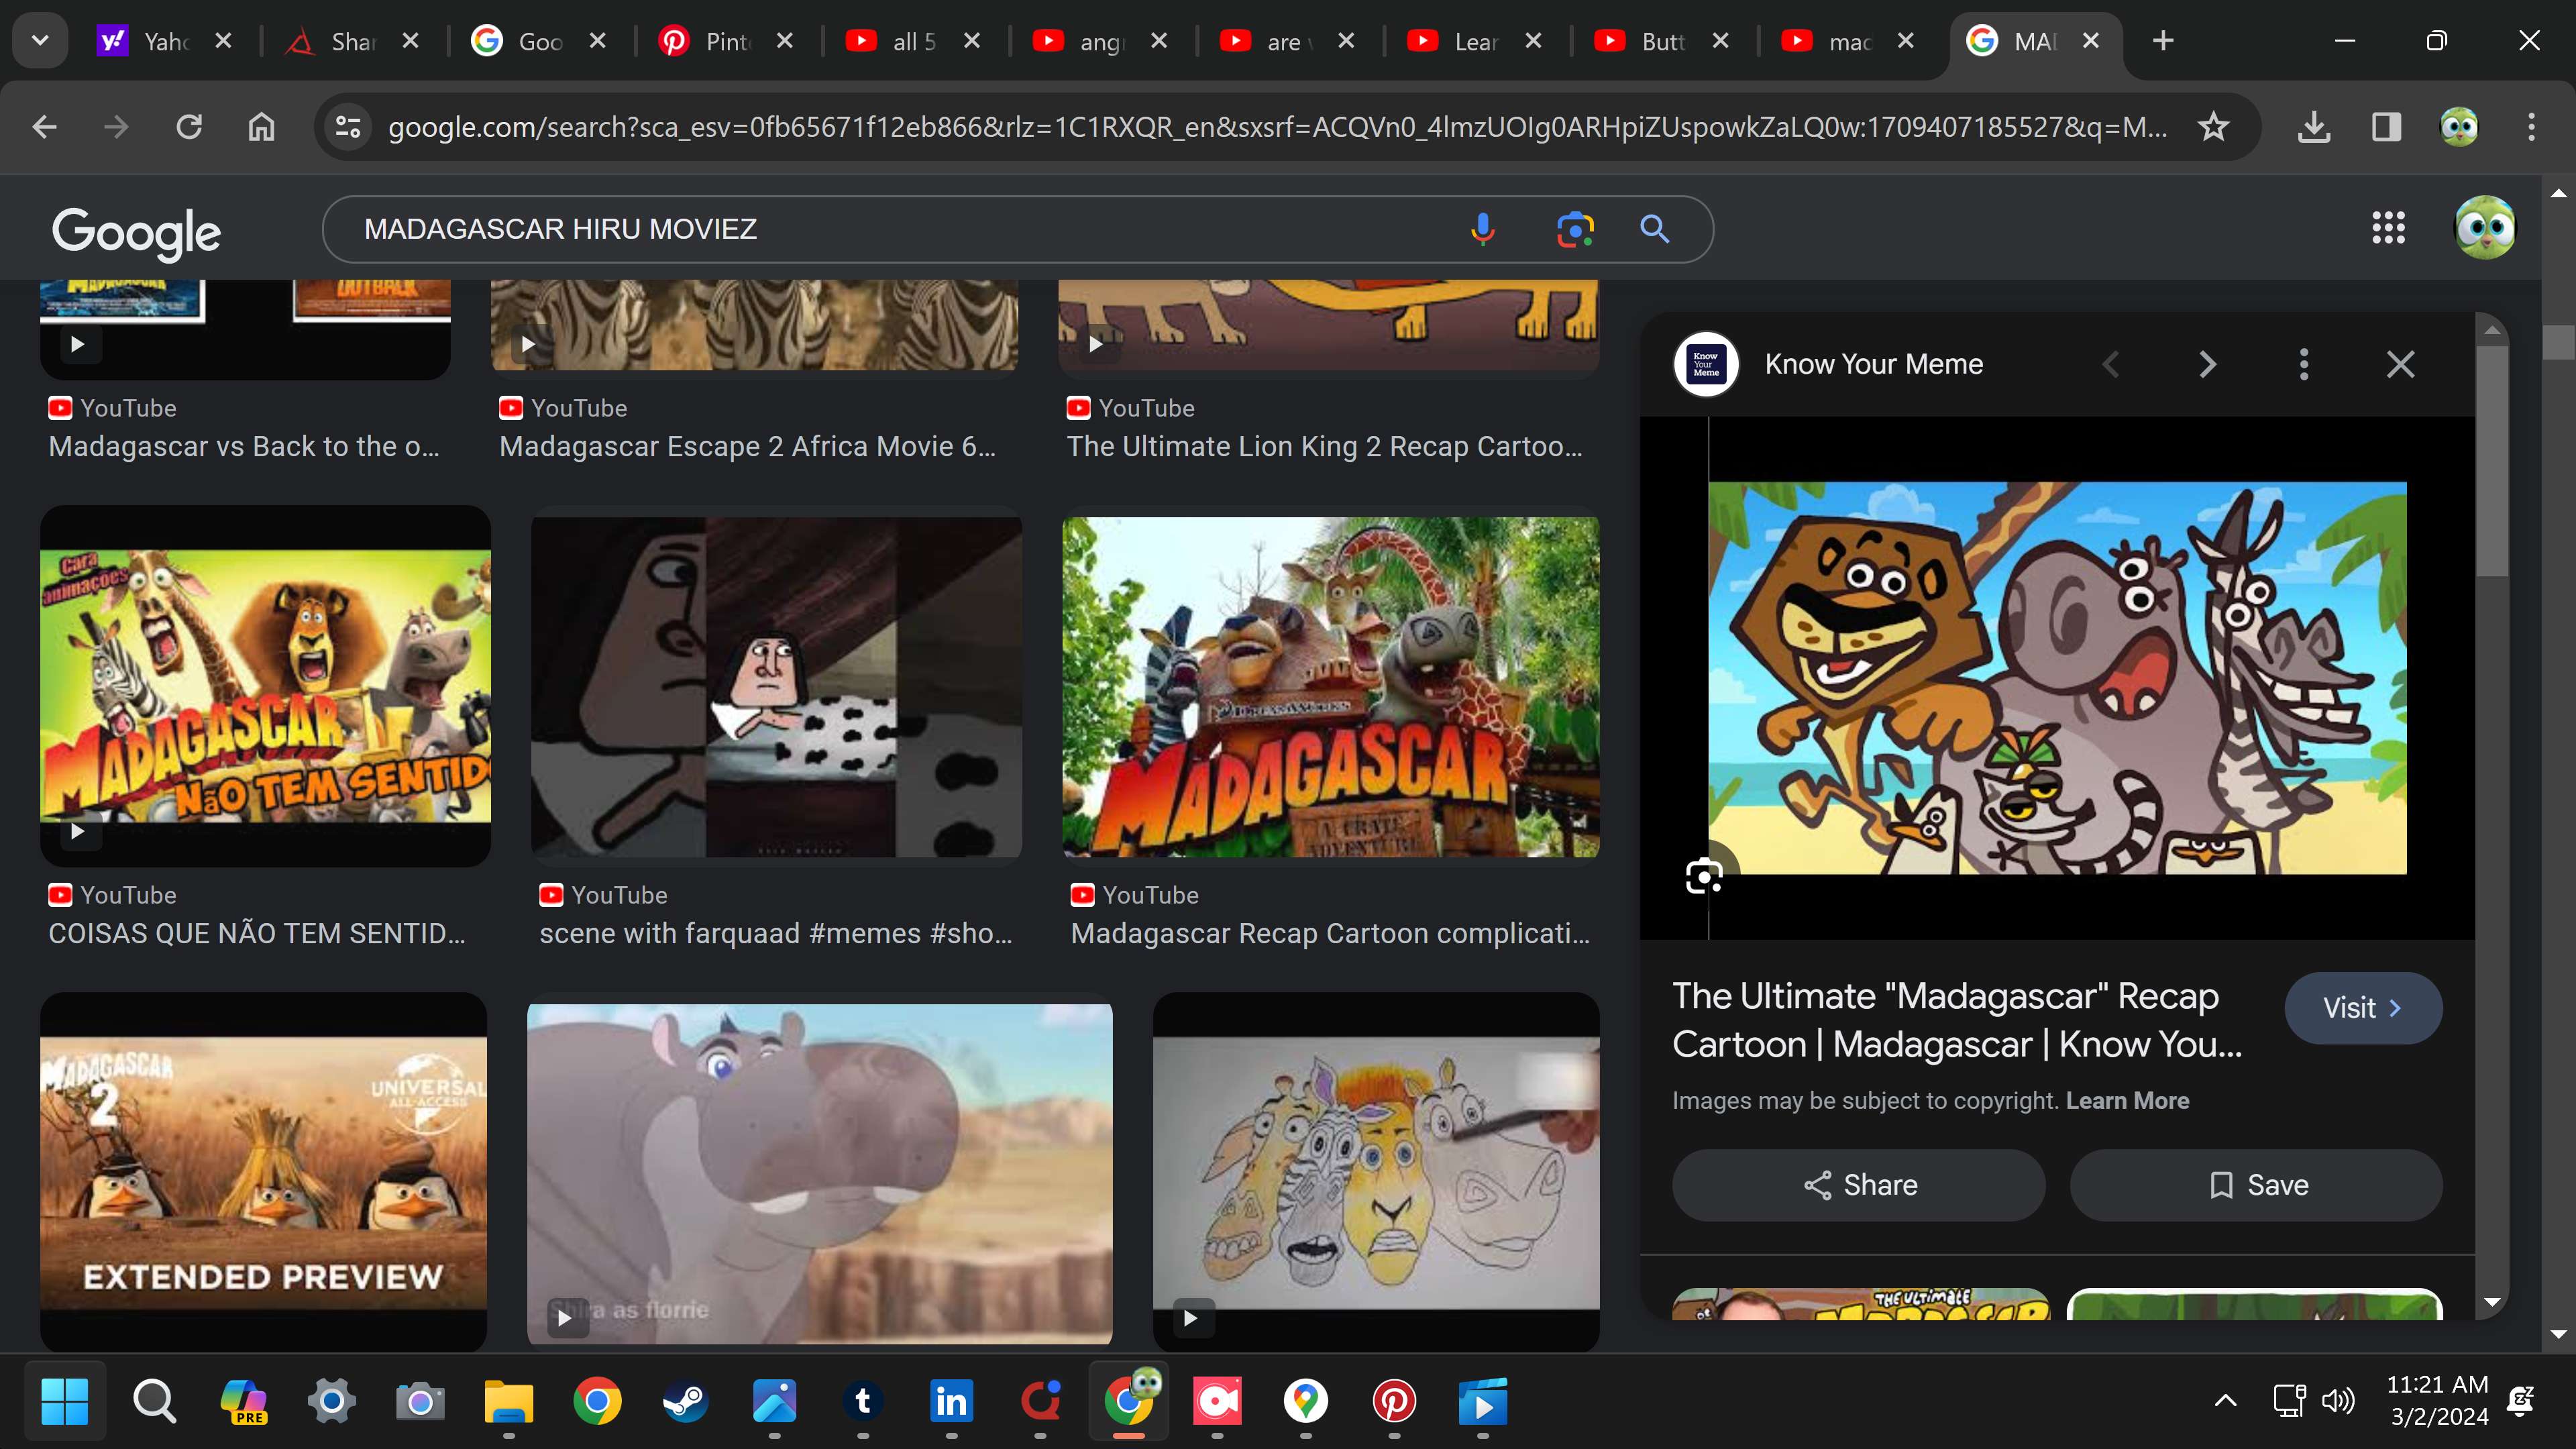Screen dimensions: 2576x1449
Task: Open 'The Ultimate Lion King 2 Recap' result
Action: click(1325, 446)
